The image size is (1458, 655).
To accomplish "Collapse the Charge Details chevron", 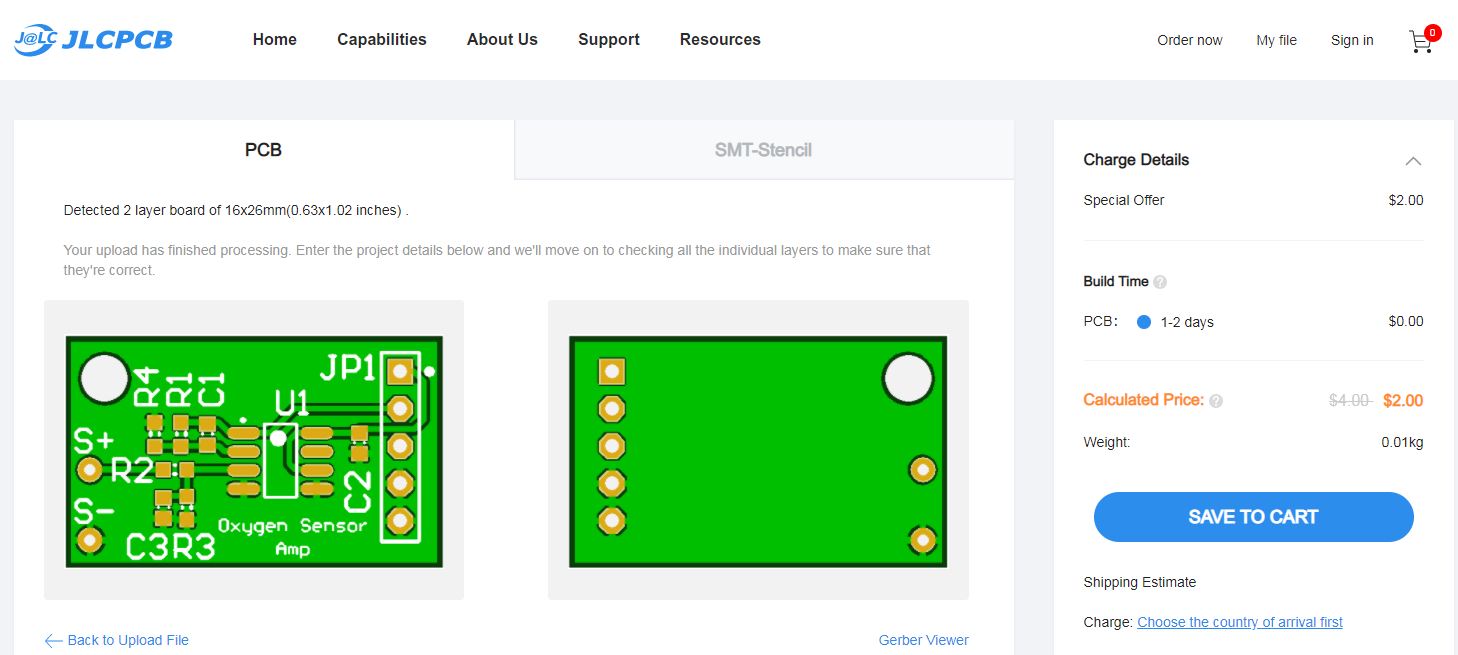I will 1413,161.
